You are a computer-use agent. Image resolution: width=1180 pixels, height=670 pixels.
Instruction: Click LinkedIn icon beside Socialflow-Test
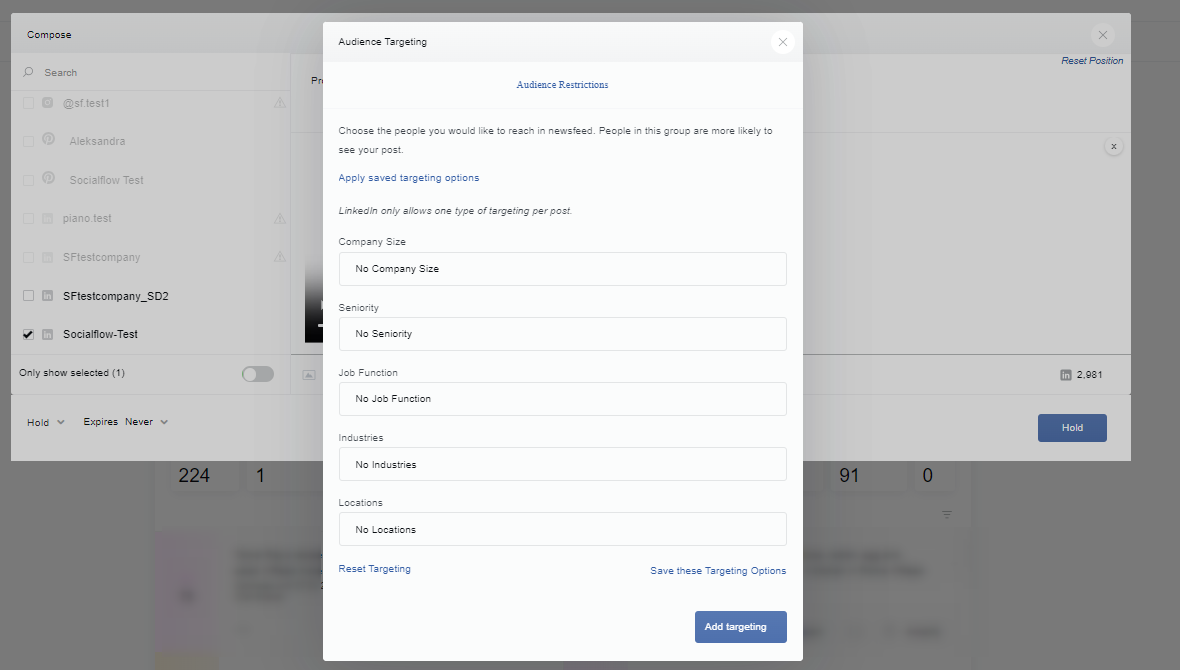[x=47, y=334]
